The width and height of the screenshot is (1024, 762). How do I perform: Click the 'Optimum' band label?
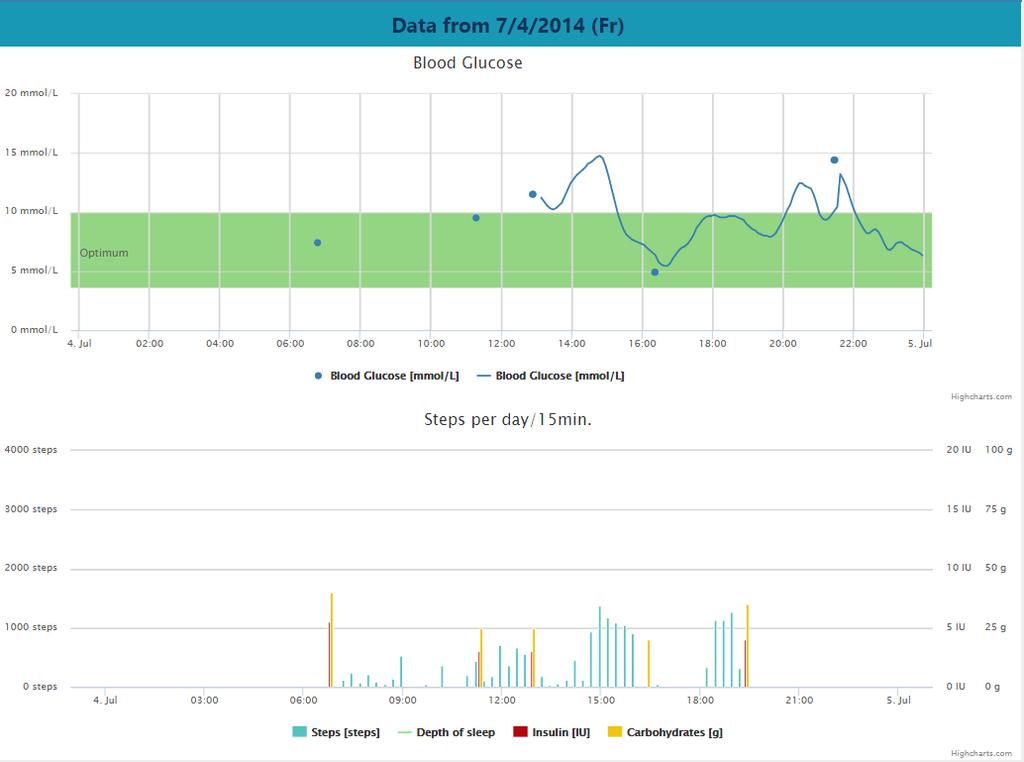point(104,253)
